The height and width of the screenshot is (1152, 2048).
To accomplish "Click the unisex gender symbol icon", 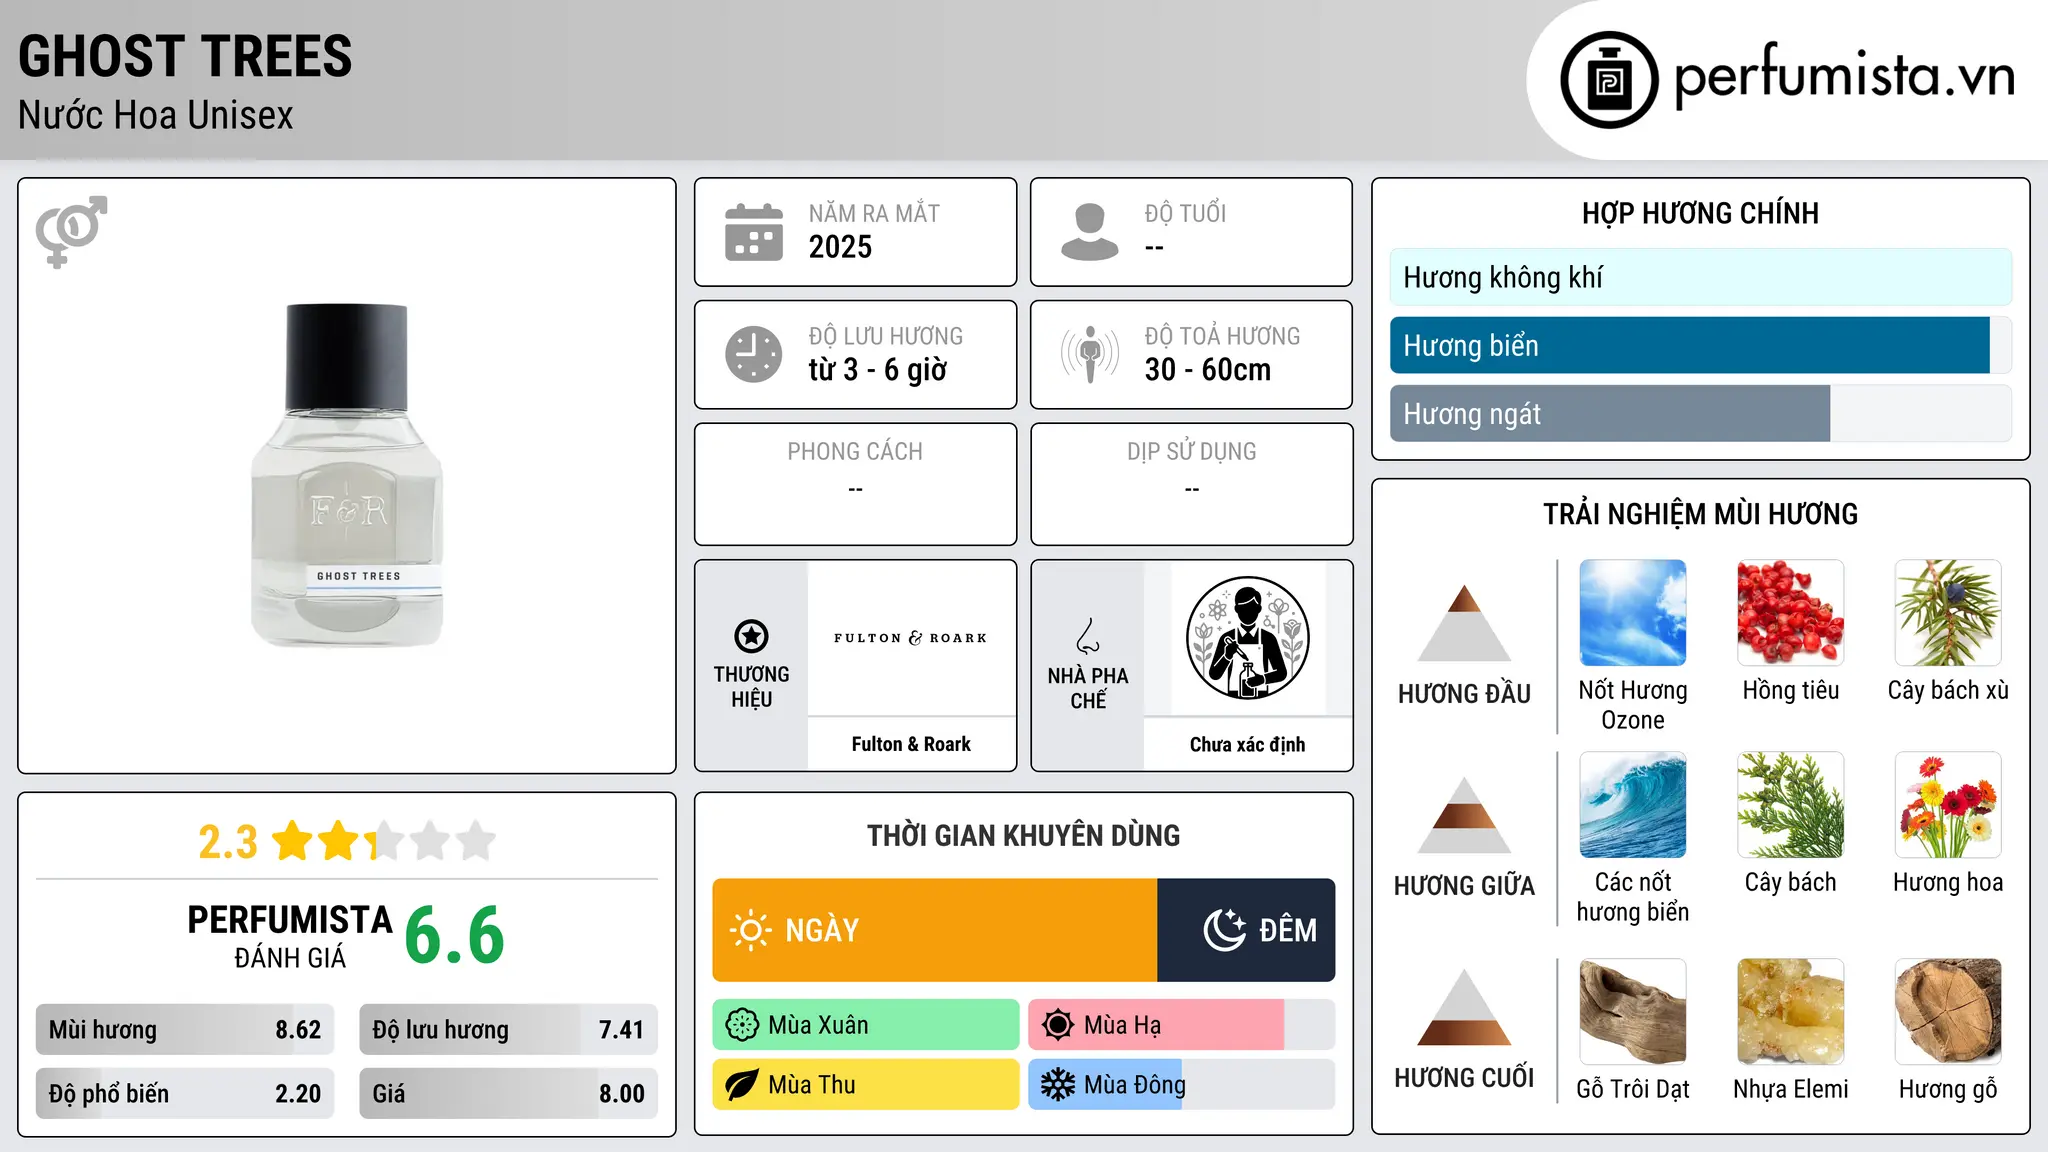I will point(71,231).
